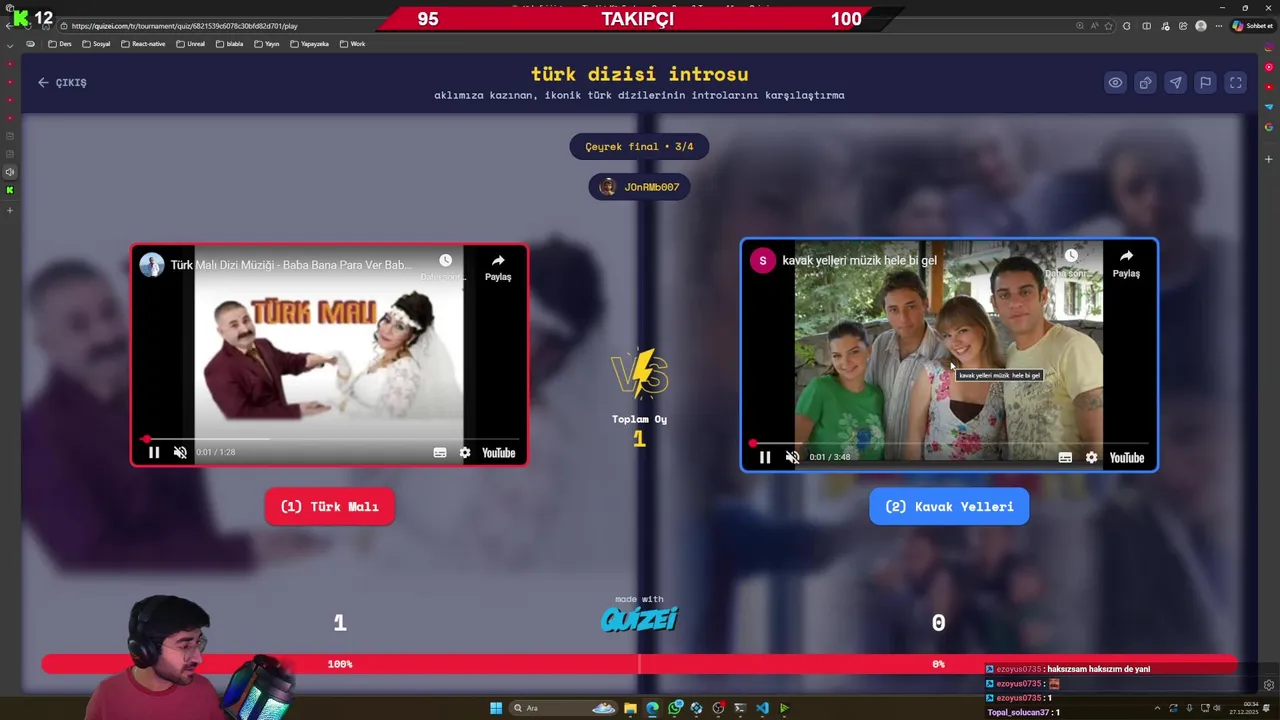
Task: Enter fullscreen mode with corner-brackets icon
Action: [x=1236, y=83]
